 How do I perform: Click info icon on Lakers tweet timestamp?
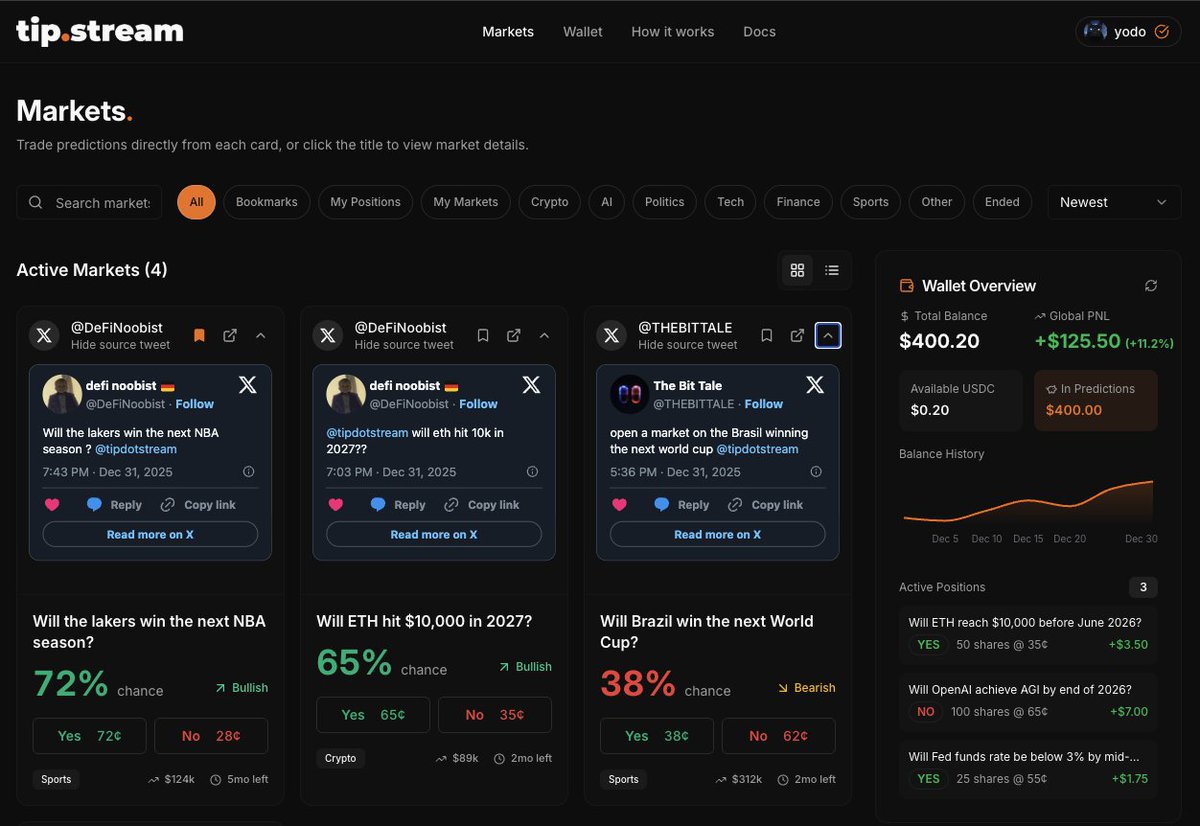click(248, 472)
